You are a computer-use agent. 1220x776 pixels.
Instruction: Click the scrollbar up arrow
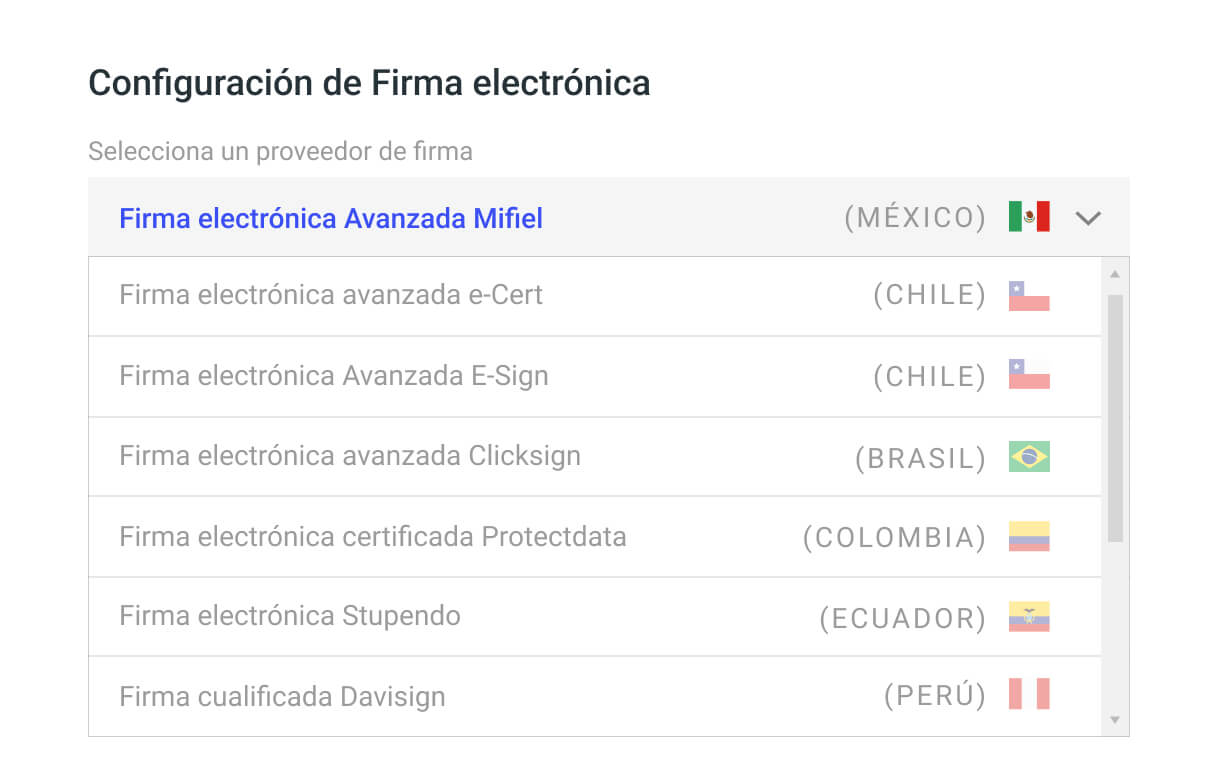pyautogui.click(x=1113, y=271)
